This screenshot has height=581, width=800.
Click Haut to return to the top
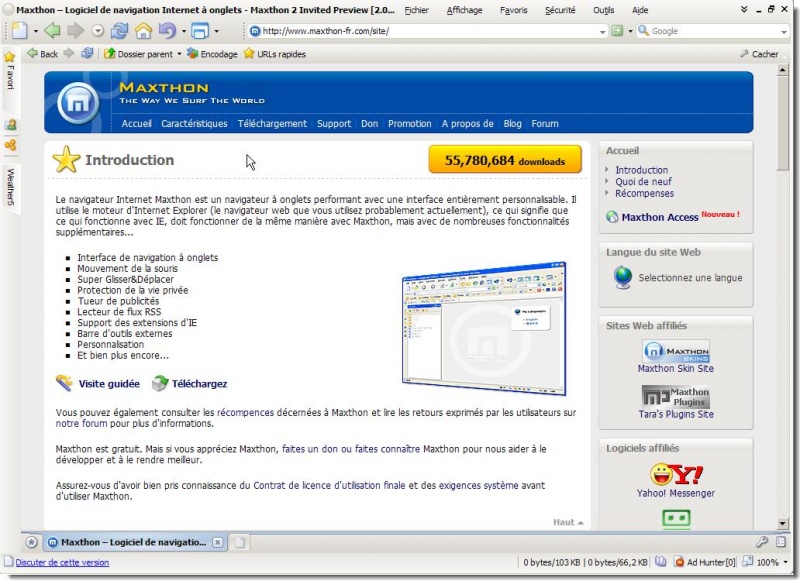568,522
